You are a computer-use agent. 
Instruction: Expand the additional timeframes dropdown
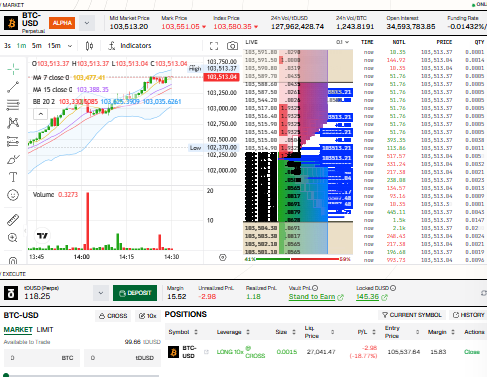coord(70,46)
